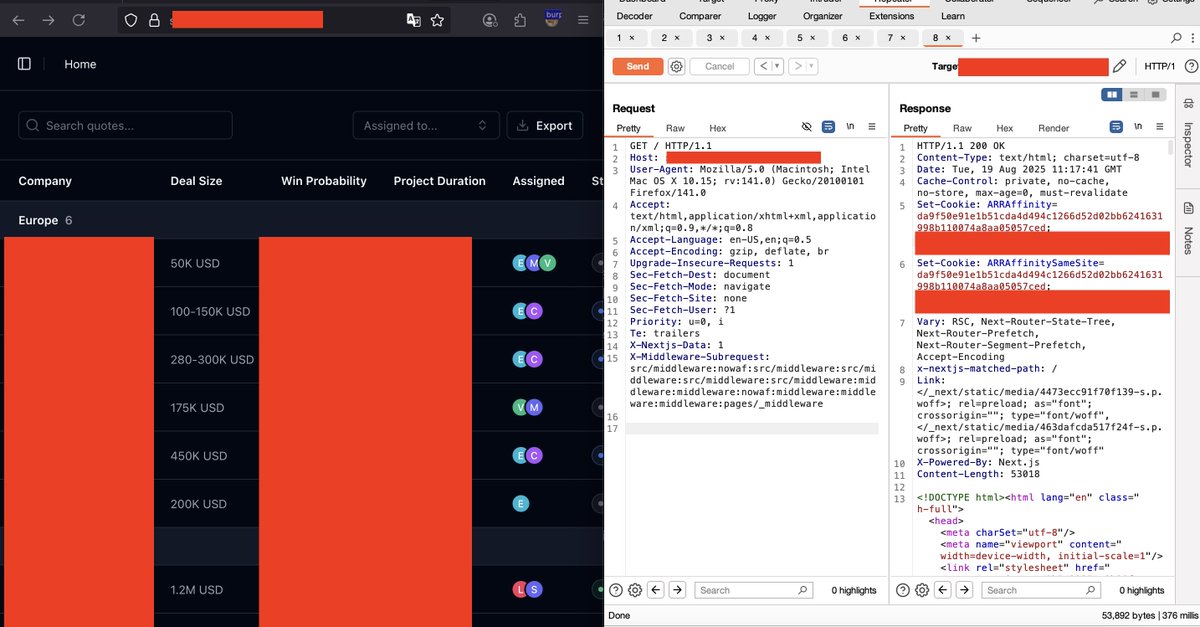Open the Learn tab in Burp
The height and width of the screenshot is (627, 1200).
click(953, 16)
